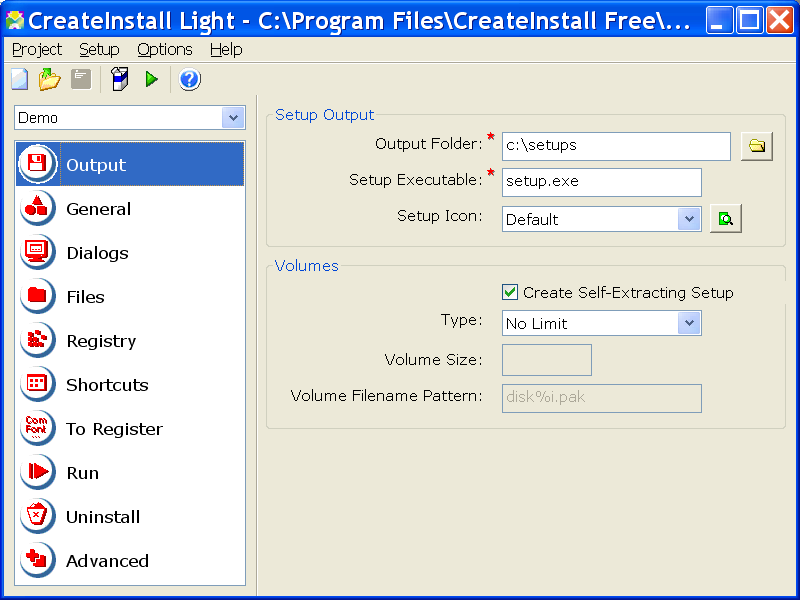Open the Project menu
Viewport: 800px width, 600px height.
point(35,48)
